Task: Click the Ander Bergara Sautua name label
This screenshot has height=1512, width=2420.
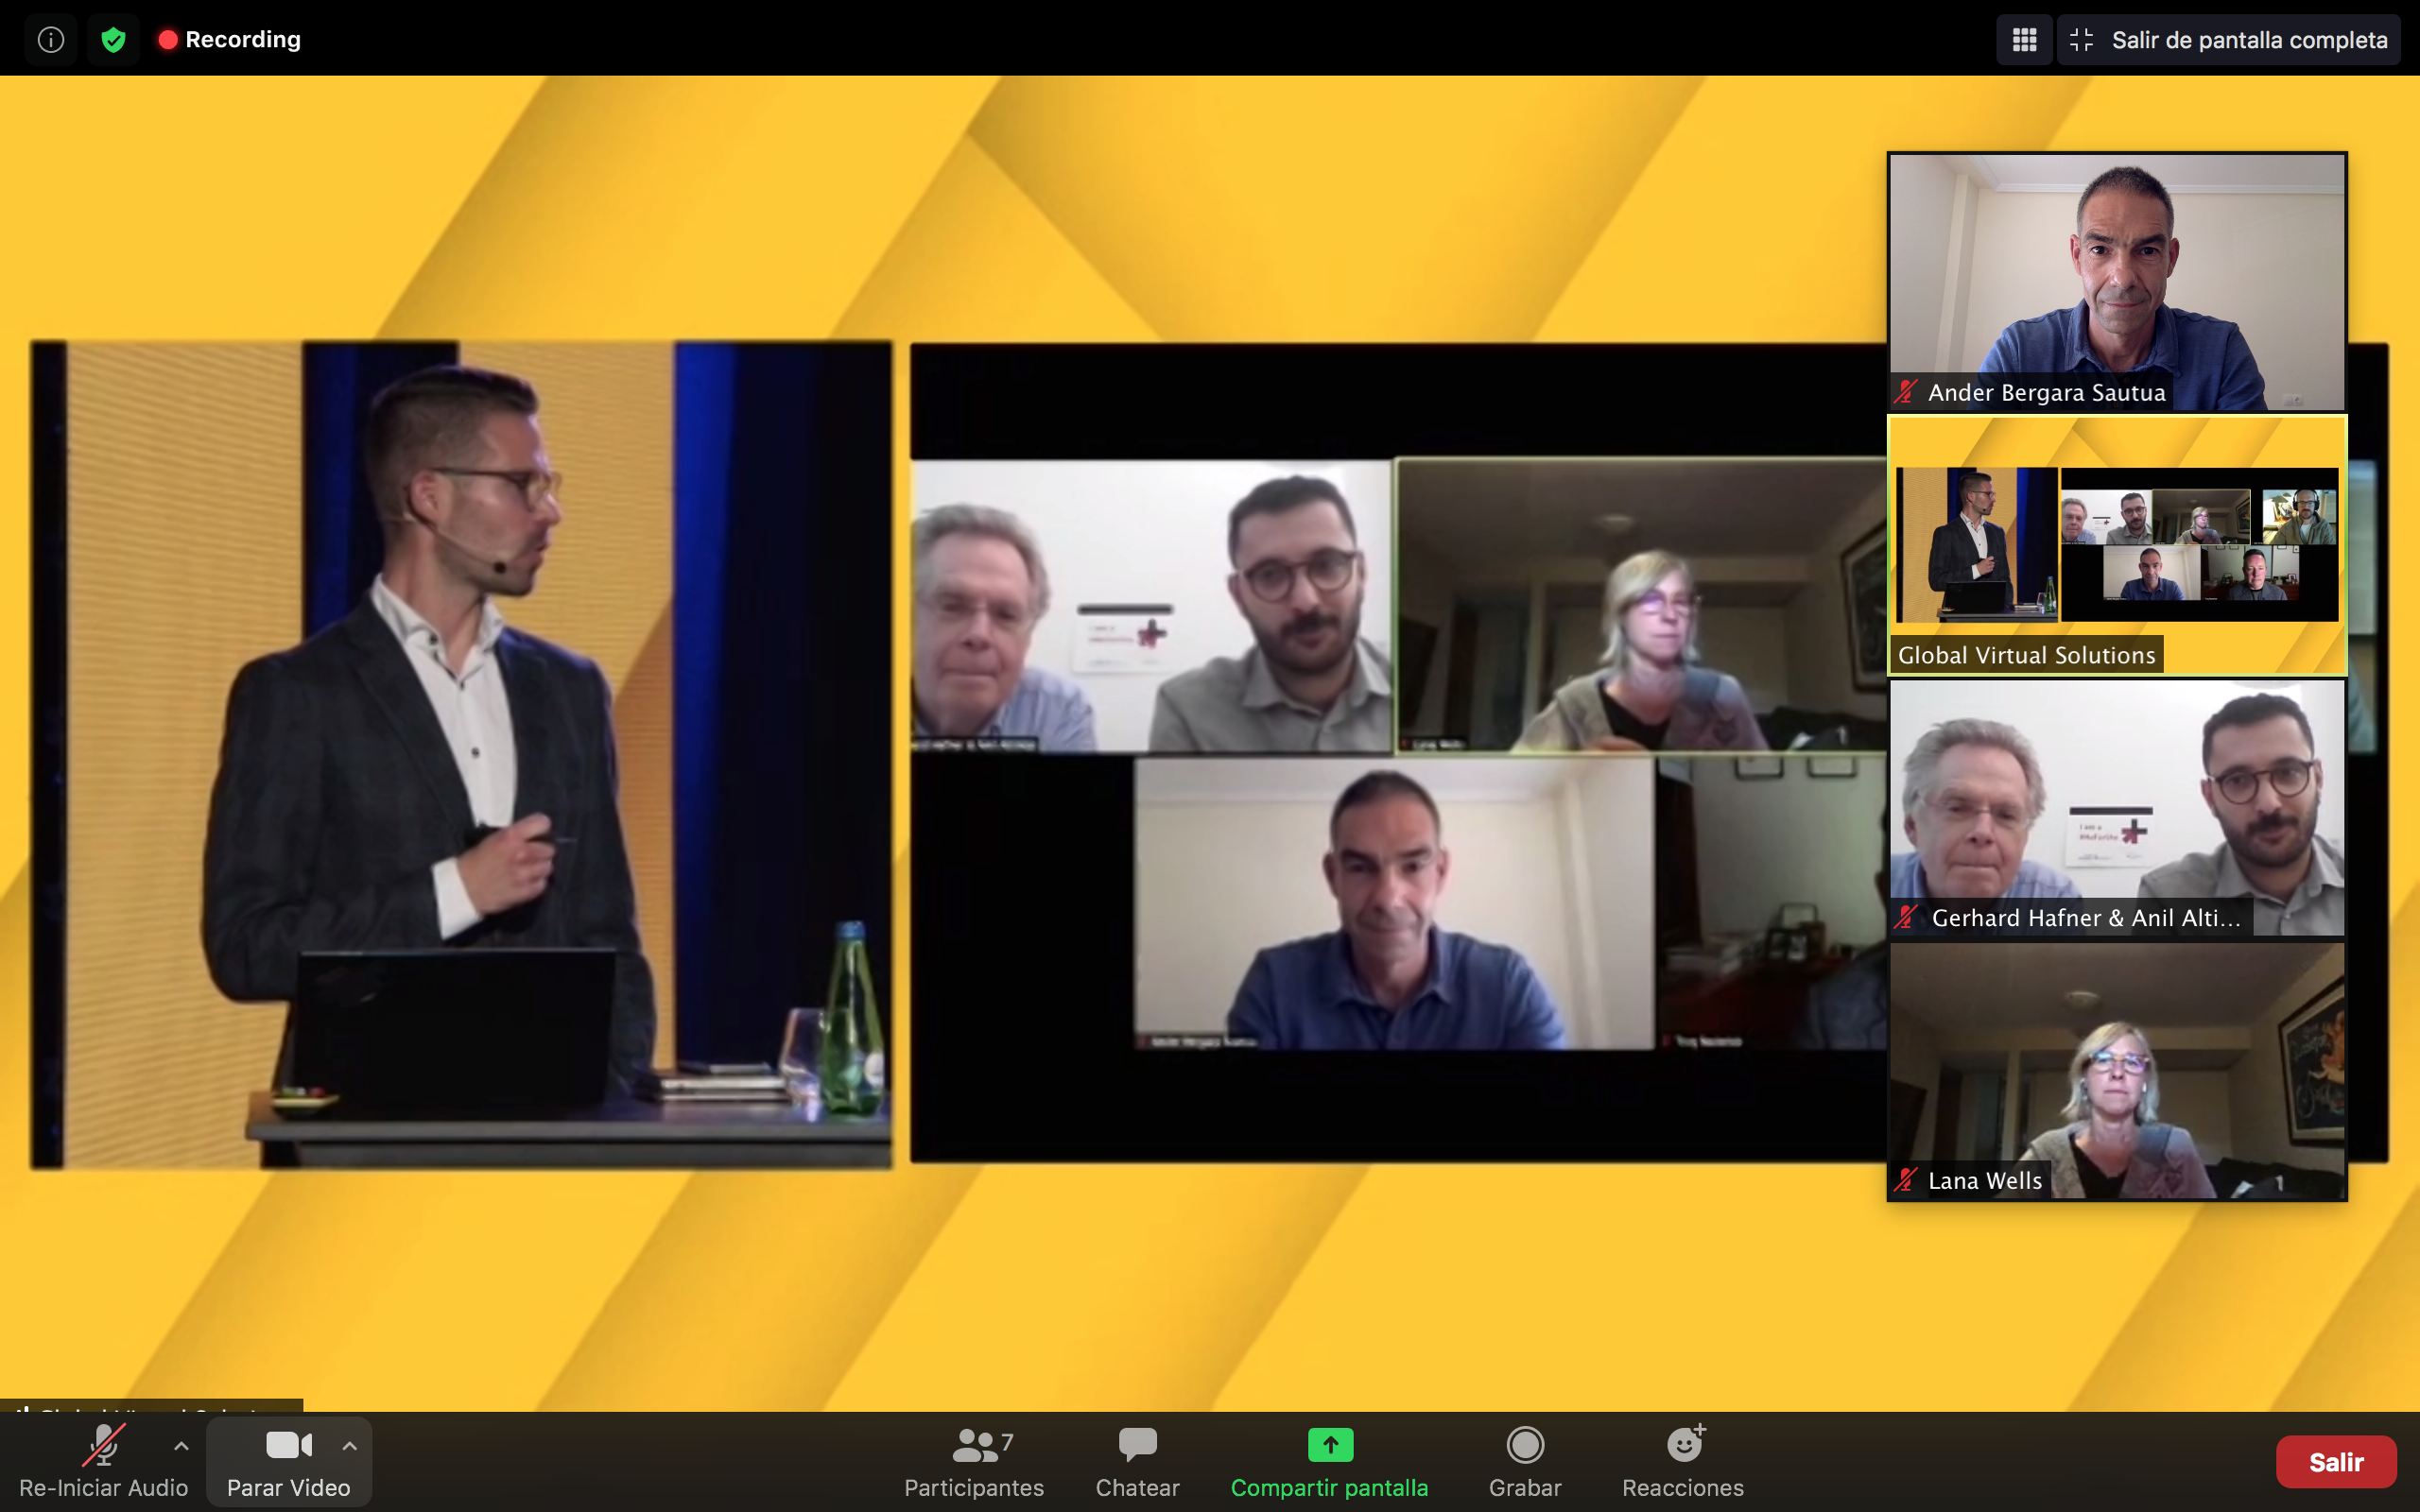Action: (2046, 392)
